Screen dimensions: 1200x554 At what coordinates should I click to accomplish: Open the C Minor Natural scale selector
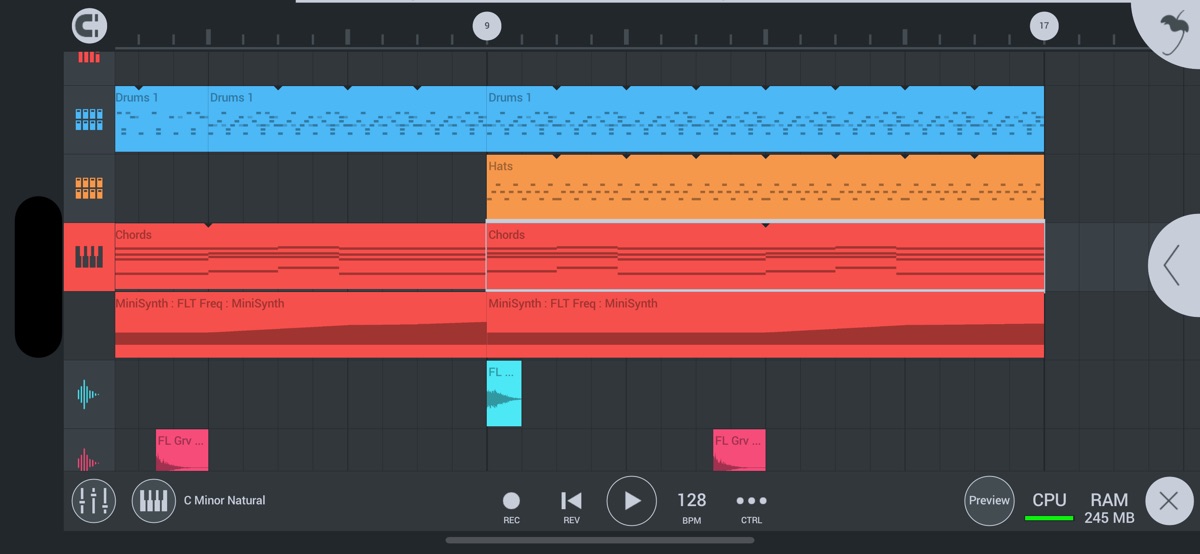pyautogui.click(x=224, y=501)
